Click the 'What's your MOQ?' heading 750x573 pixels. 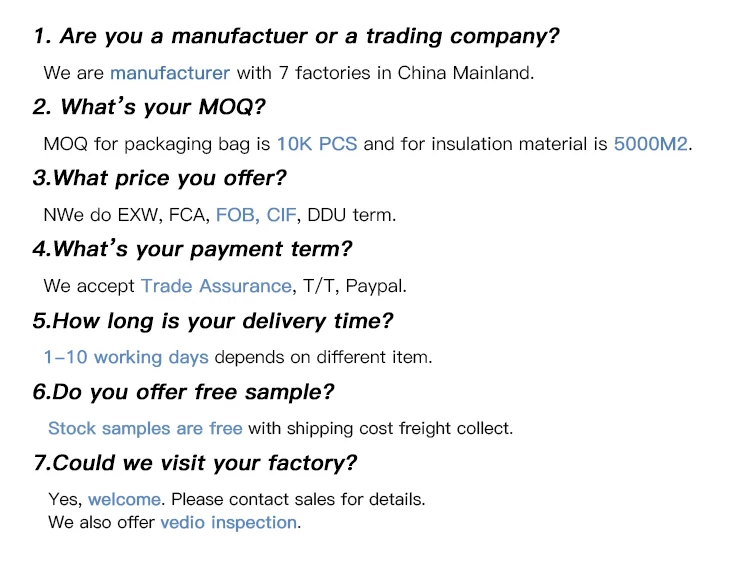click(x=162, y=108)
